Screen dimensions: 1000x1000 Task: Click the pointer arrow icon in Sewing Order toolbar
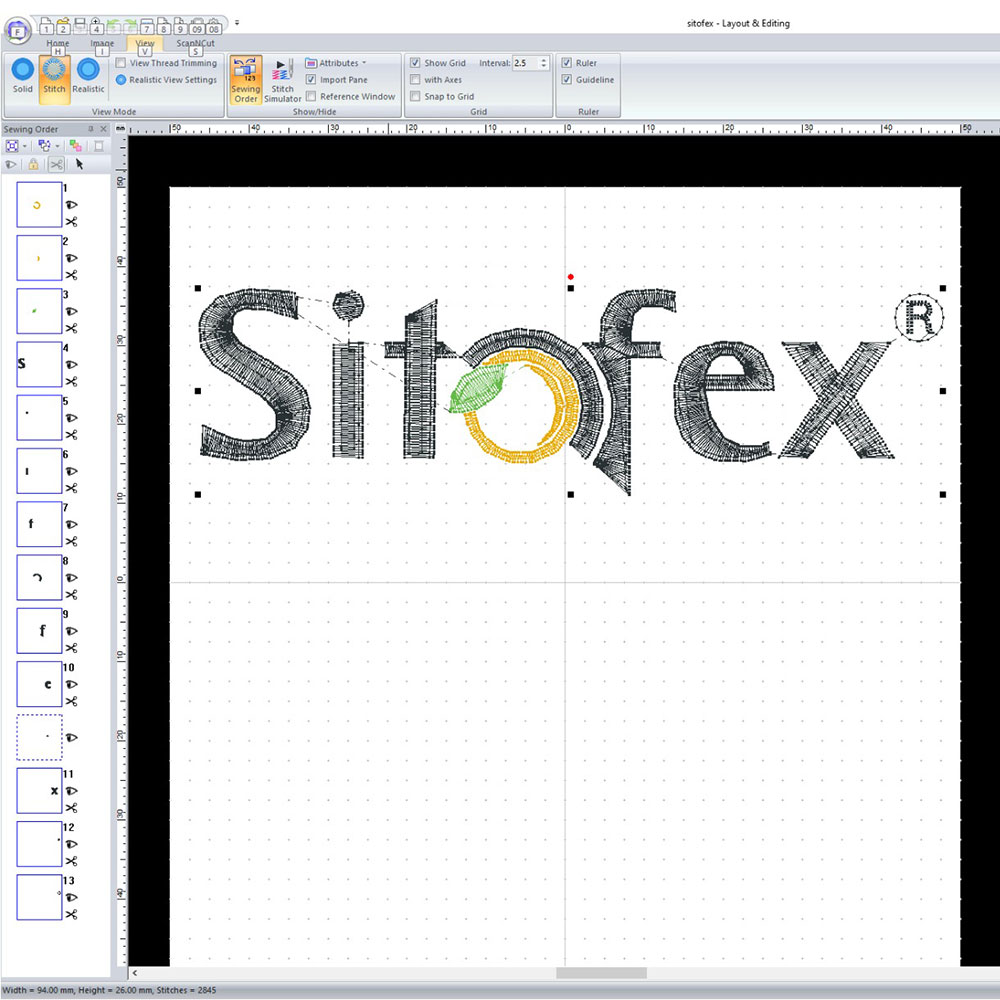[x=79, y=165]
